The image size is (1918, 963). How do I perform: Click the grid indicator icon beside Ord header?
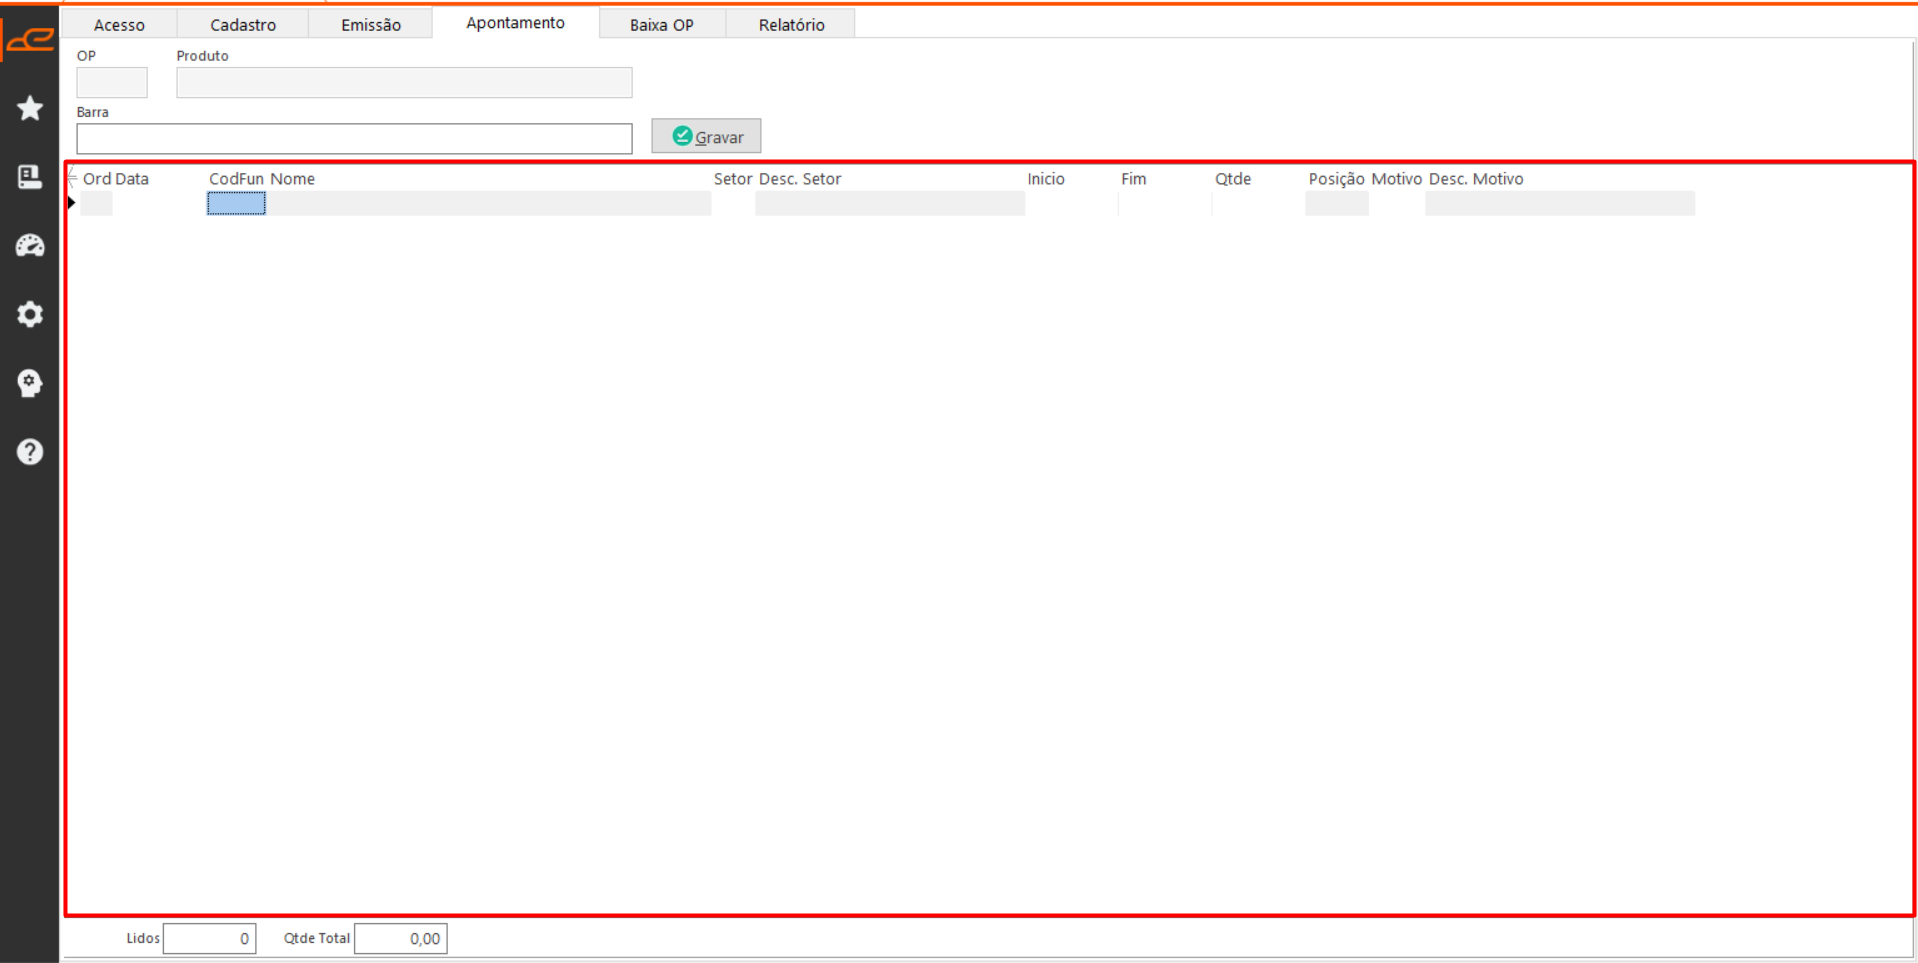72,179
